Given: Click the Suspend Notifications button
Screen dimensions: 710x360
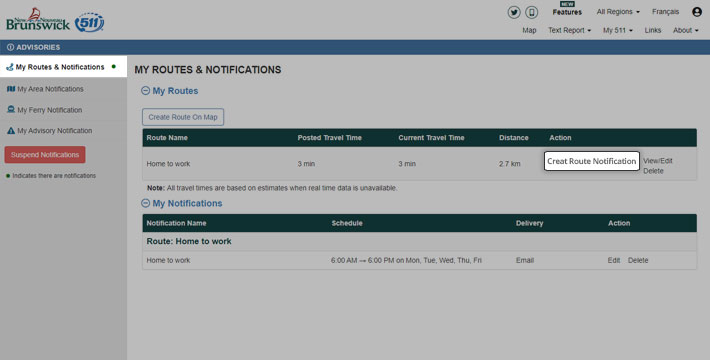Looking at the screenshot, I should [x=45, y=155].
